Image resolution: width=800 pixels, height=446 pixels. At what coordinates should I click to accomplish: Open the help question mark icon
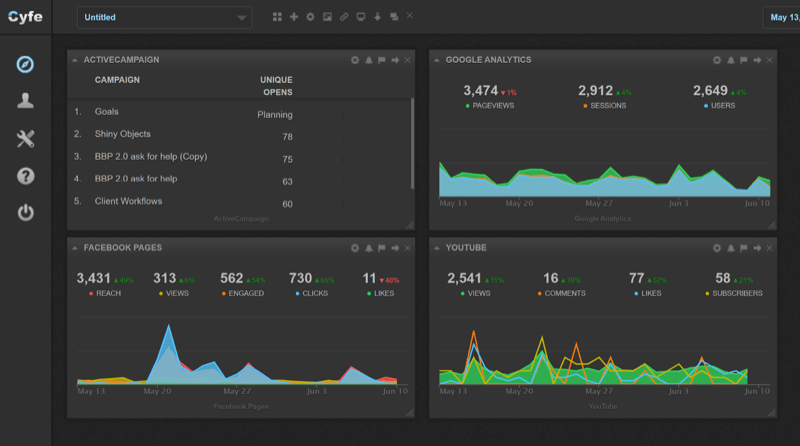coord(25,176)
